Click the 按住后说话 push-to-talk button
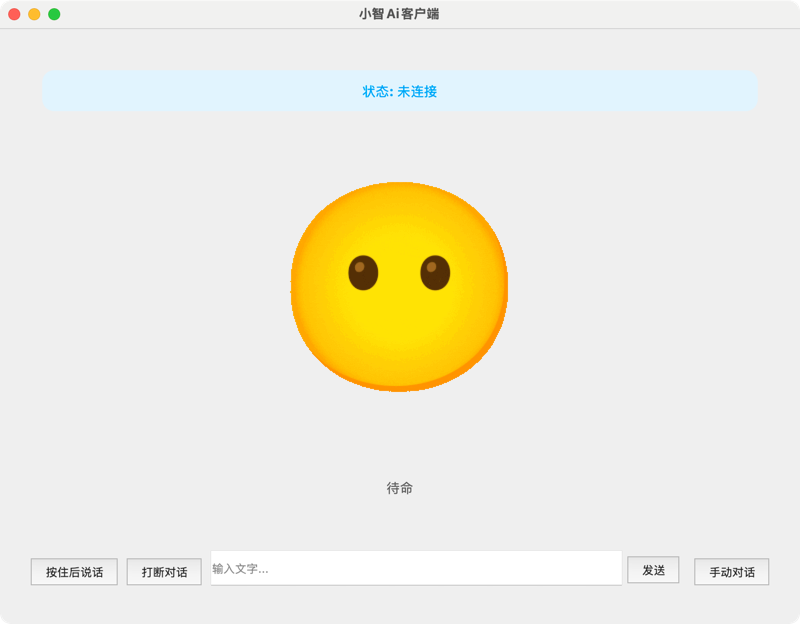800x624 pixels. tap(74, 571)
